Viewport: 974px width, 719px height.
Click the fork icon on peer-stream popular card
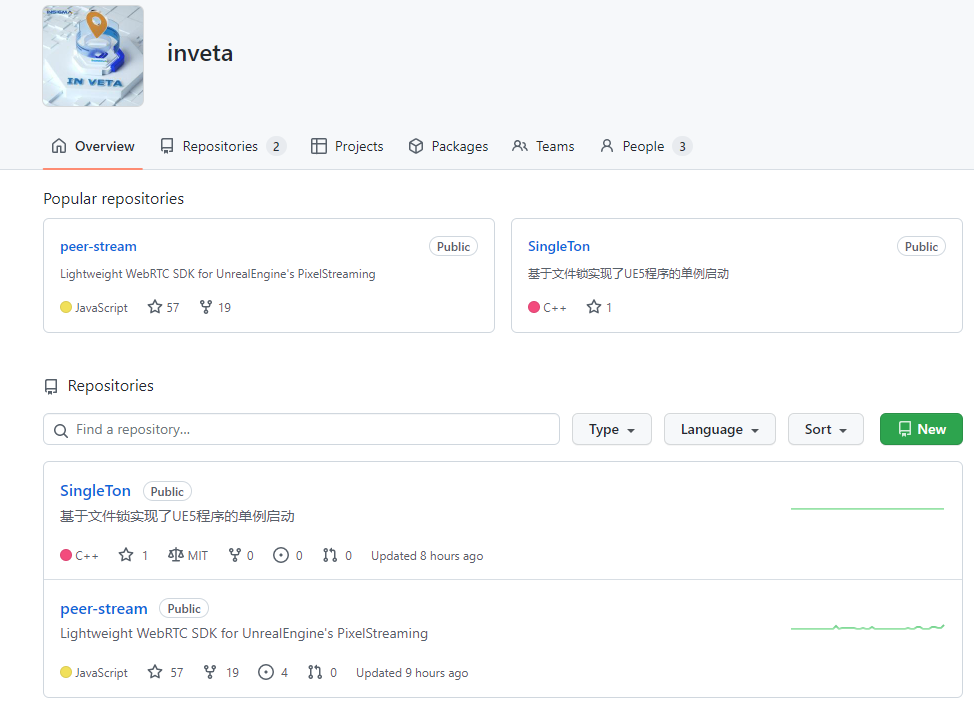point(206,307)
